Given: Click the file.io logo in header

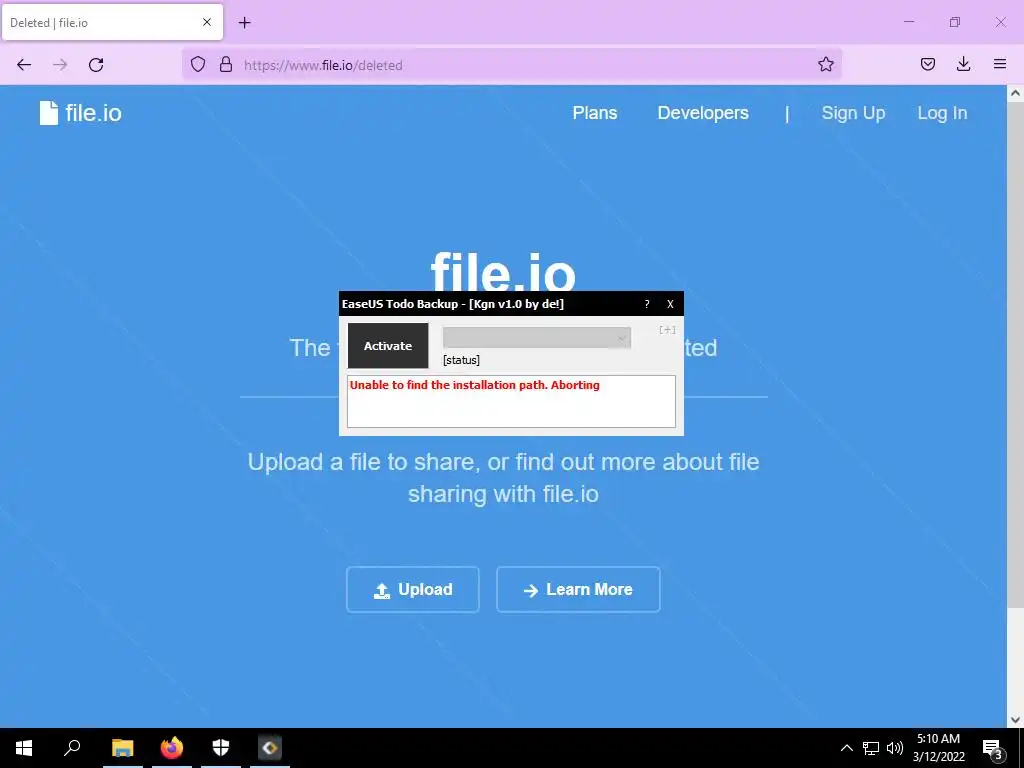Looking at the screenshot, I should 81,113.
